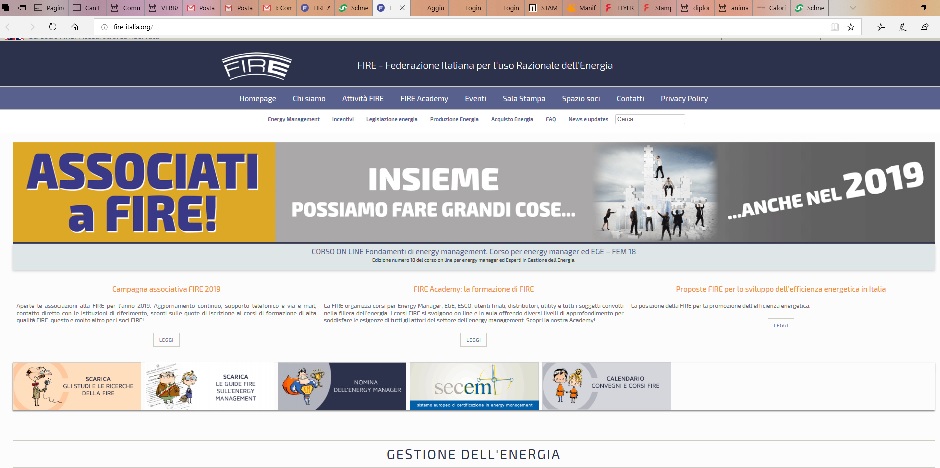Open Scarica gli studi e ricerche tile
This screenshot has width=940, height=468.
77,386
